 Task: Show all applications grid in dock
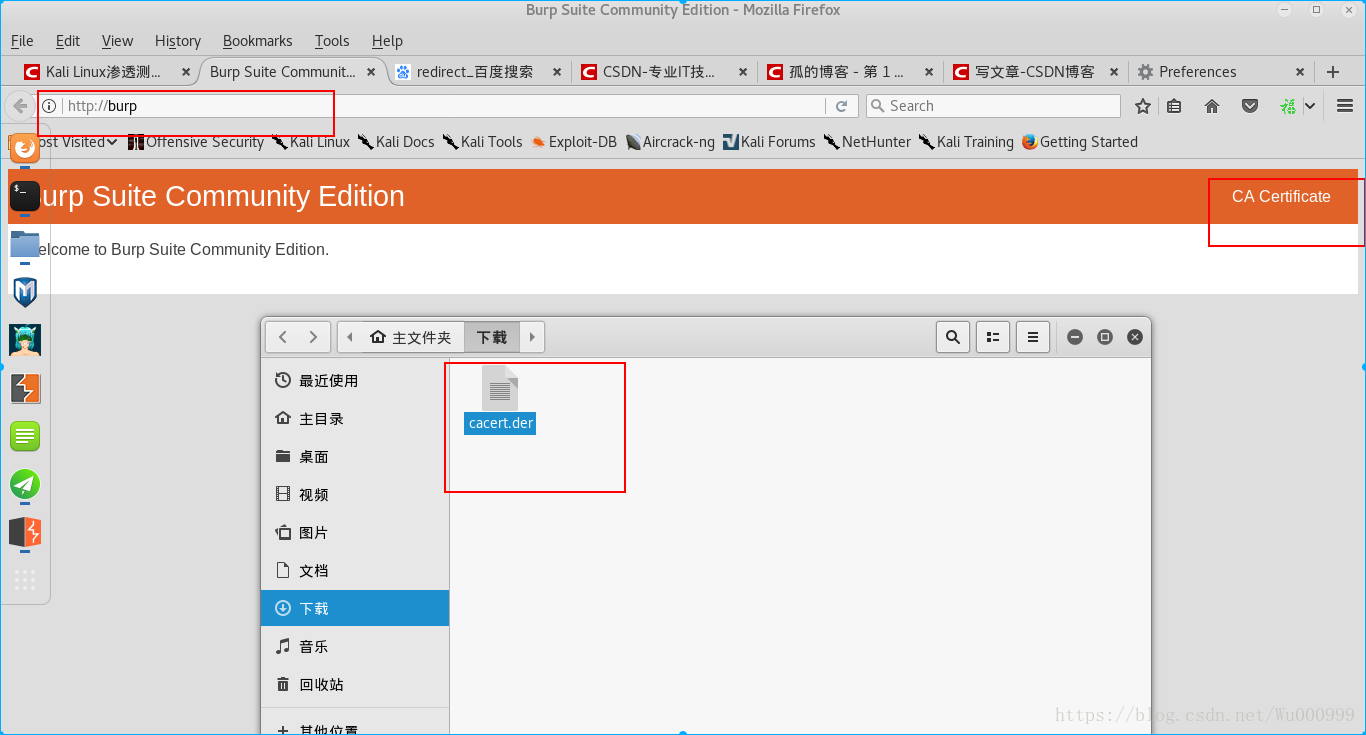(25, 580)
